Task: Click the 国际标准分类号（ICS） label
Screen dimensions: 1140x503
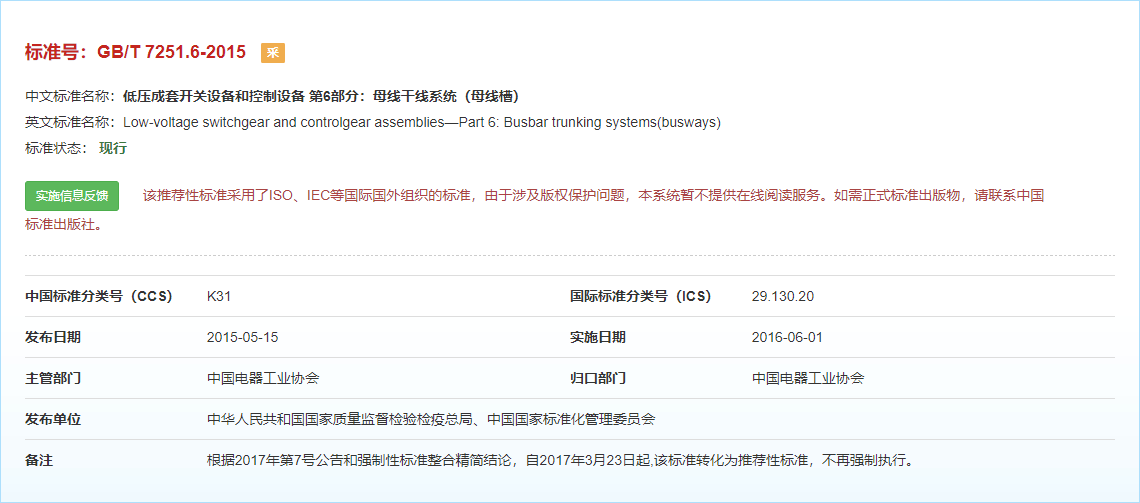Action: 640,296
